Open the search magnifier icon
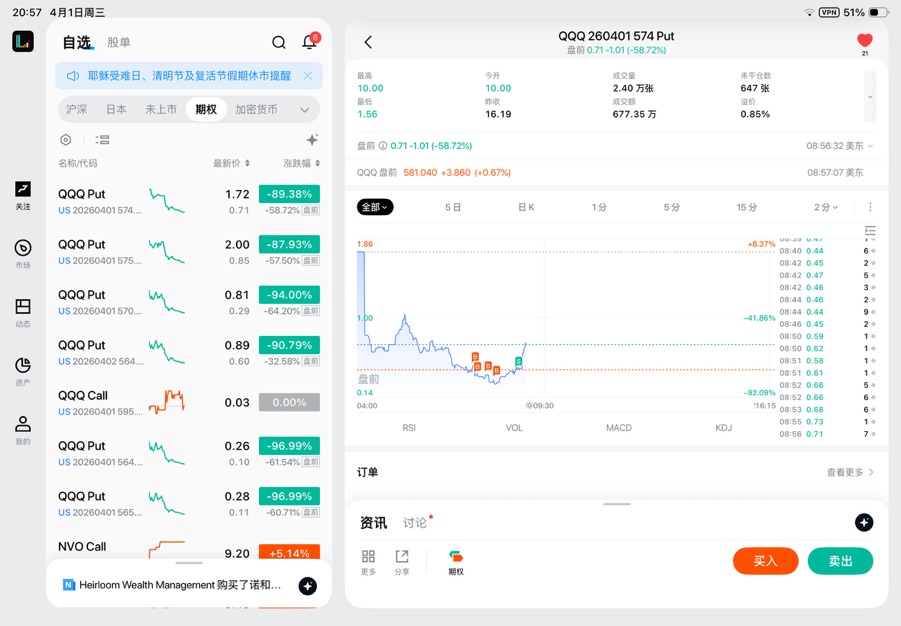Image resolution: width=901 pixels, height=626 pixels. 279,42
